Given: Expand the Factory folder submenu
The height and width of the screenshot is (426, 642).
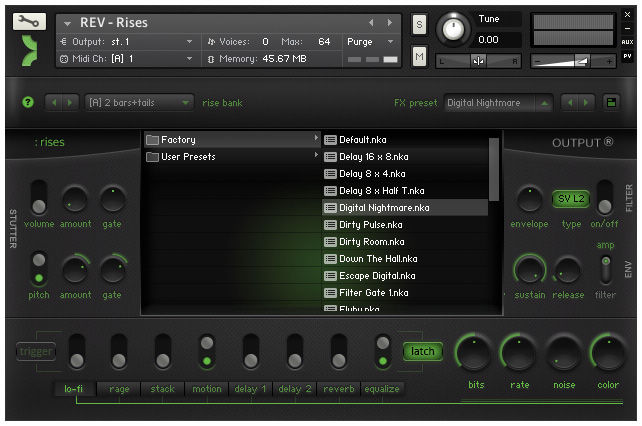Looking at the screenshot, I should [x=316, y=138].
